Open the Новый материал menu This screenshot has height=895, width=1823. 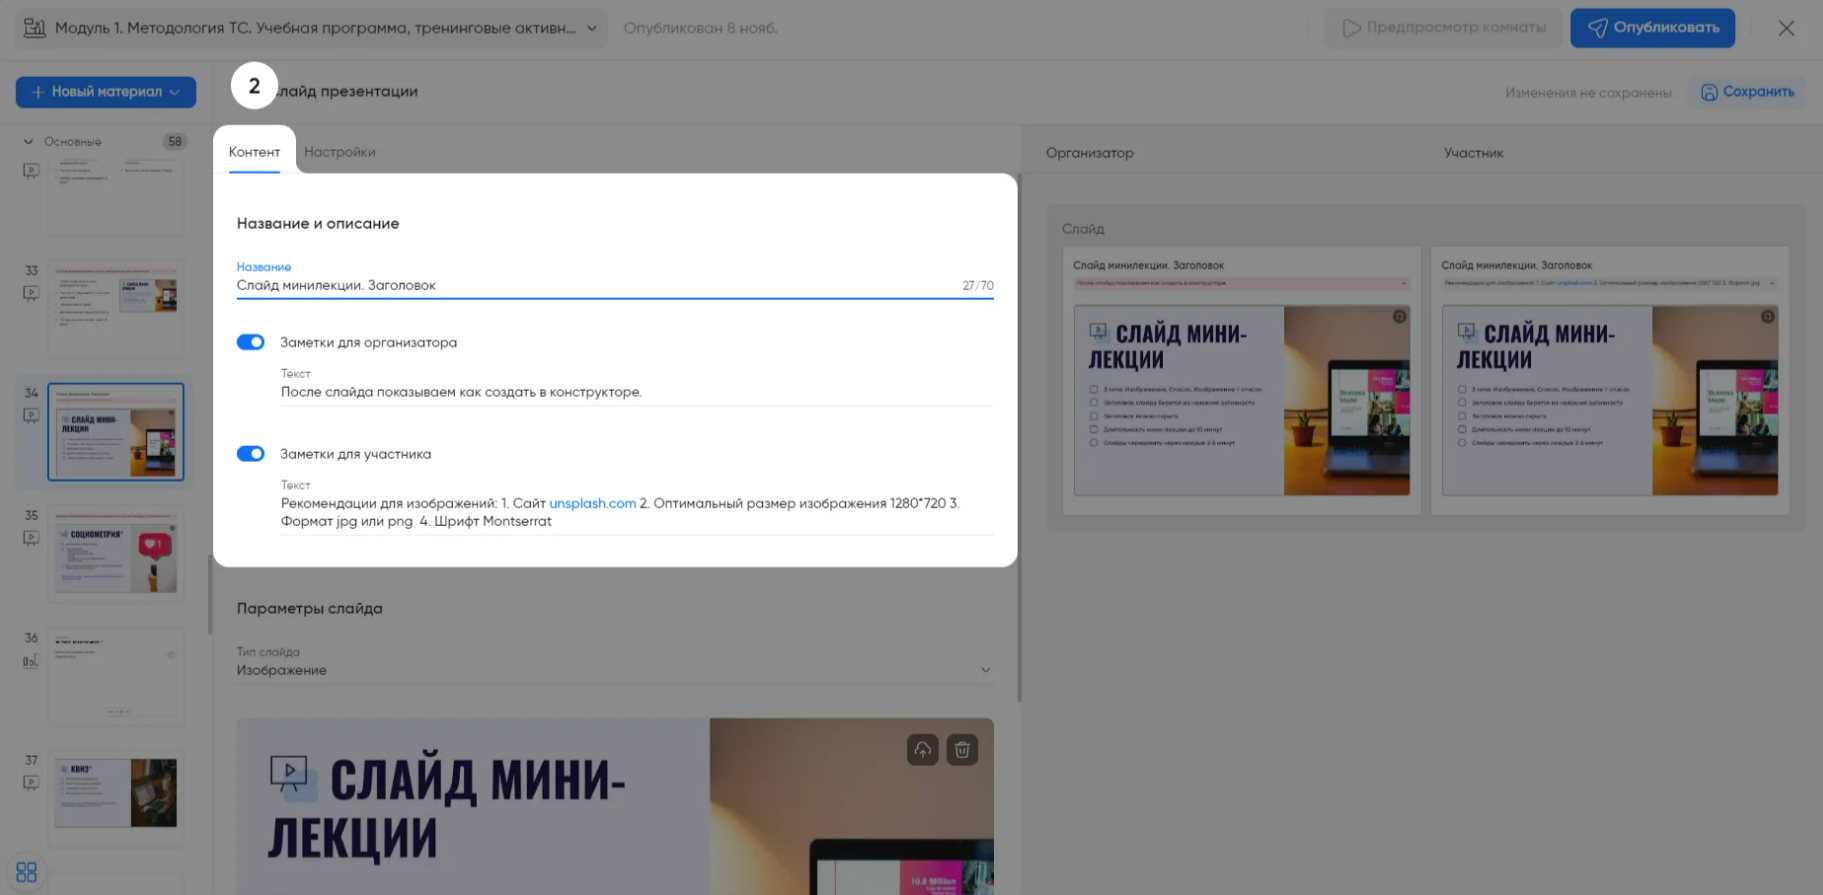(x=106, y=92)
